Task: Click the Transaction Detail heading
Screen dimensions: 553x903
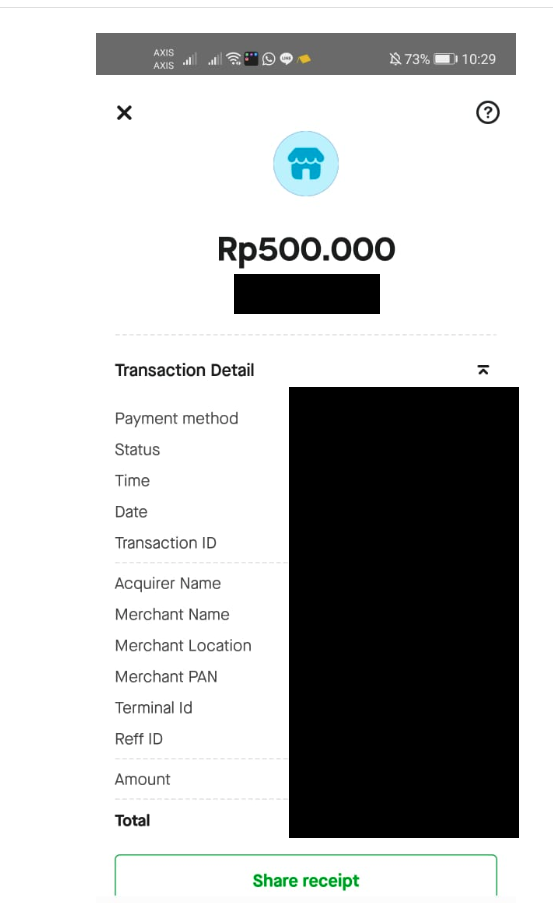Action: click(184, 370)
